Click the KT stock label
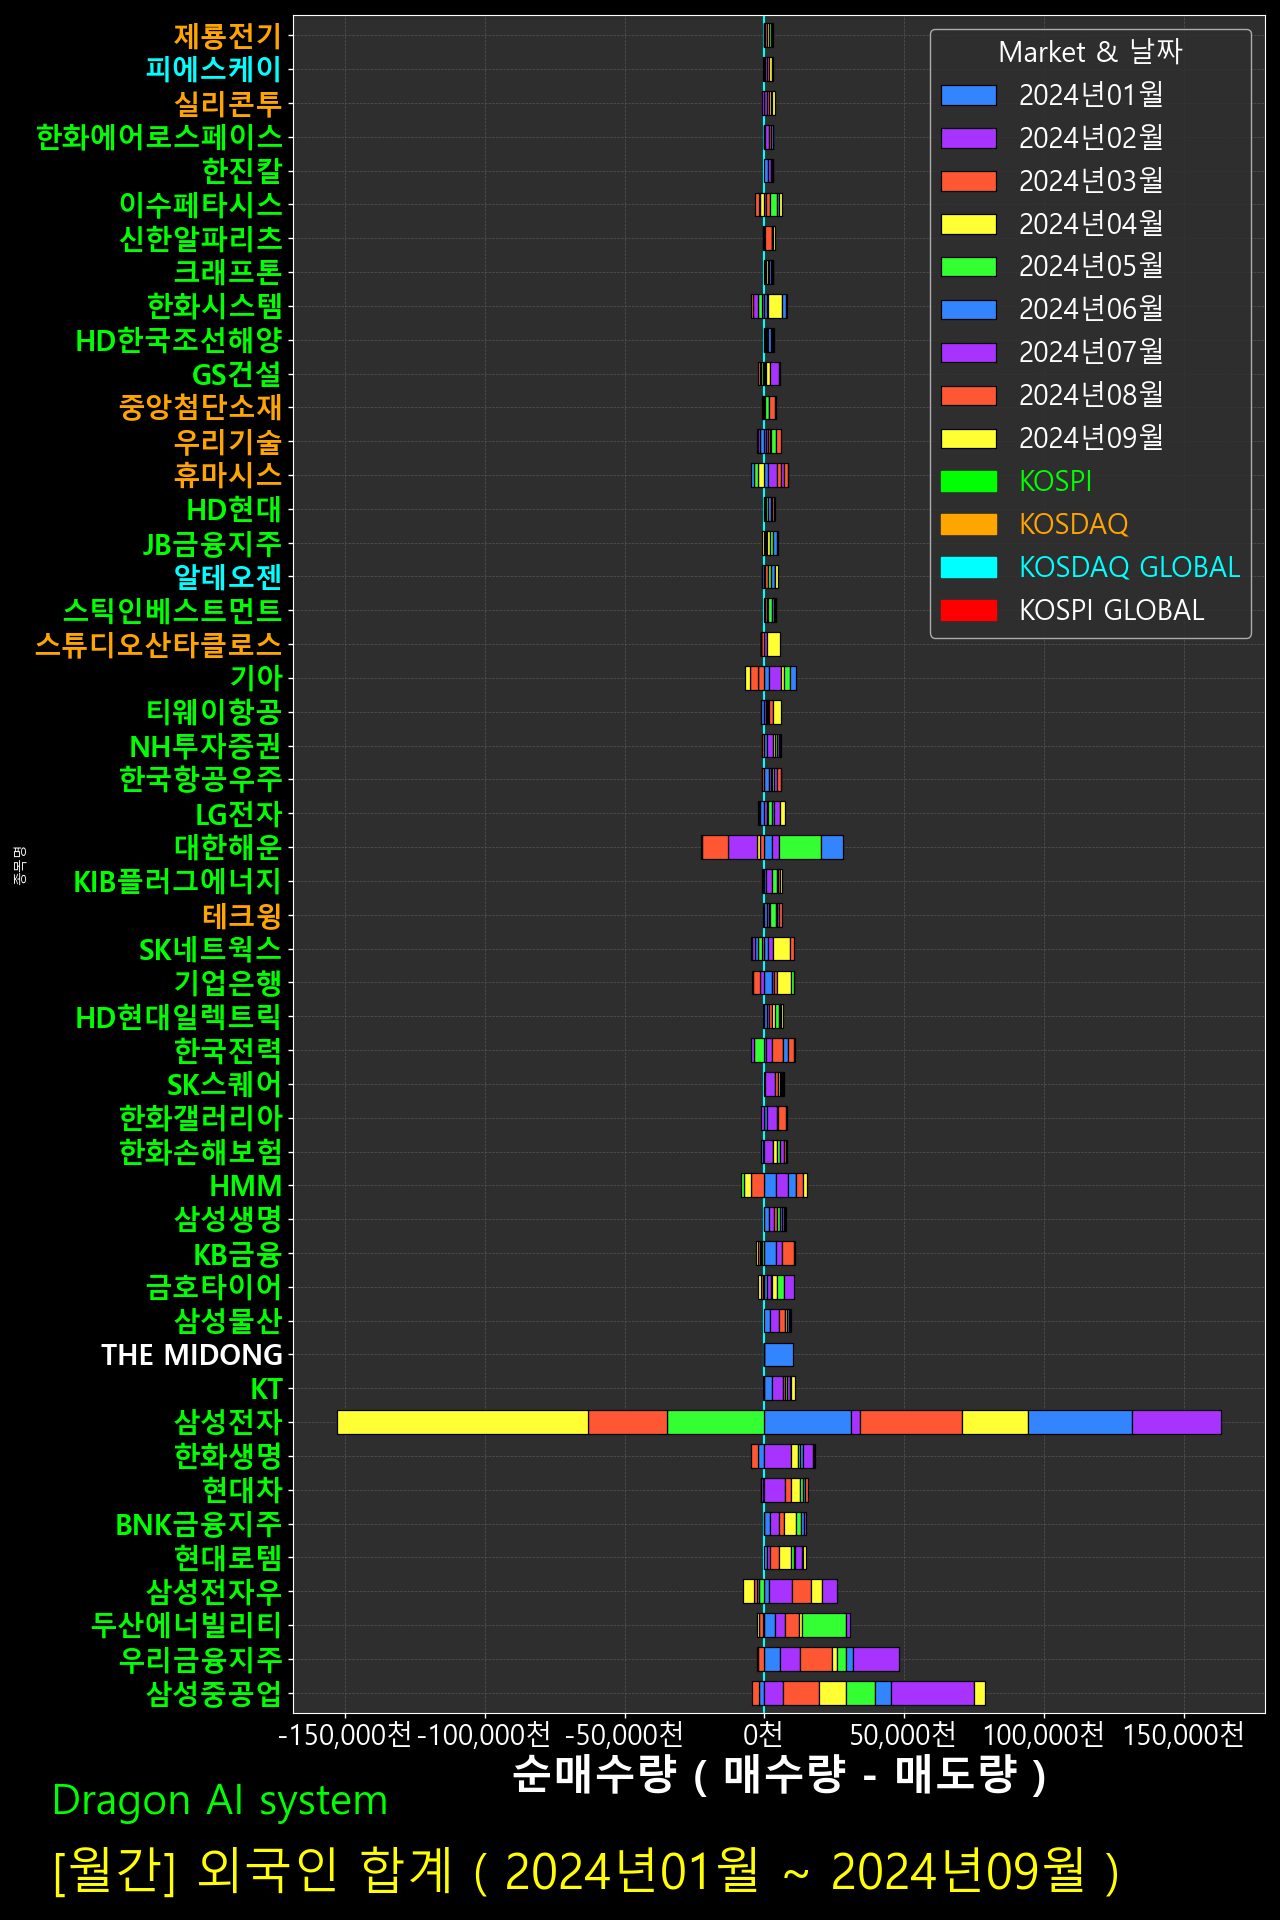Viewport: 1280px width, 1920px height. pyautogui.click(x=266, y=1389)
